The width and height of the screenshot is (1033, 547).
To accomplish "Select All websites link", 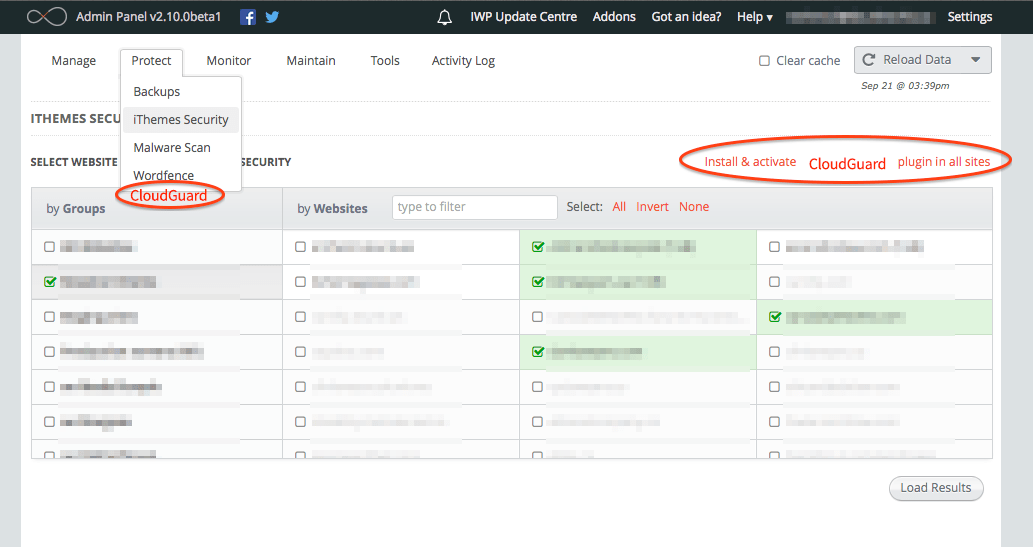I will point(619,207).
